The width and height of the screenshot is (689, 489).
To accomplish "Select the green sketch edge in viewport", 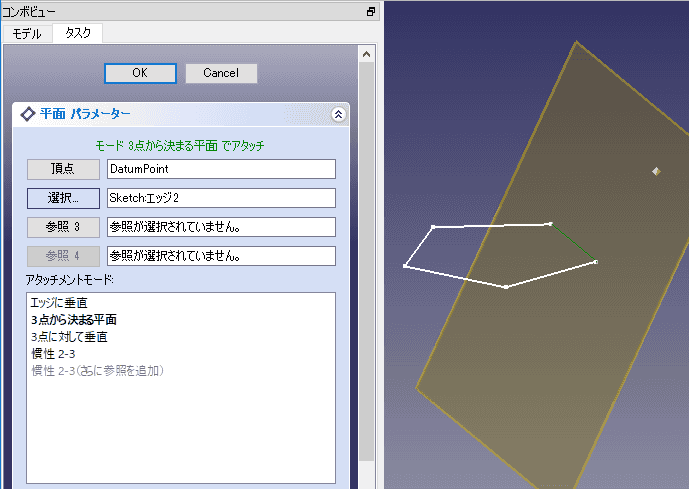I will pos(573,243).
